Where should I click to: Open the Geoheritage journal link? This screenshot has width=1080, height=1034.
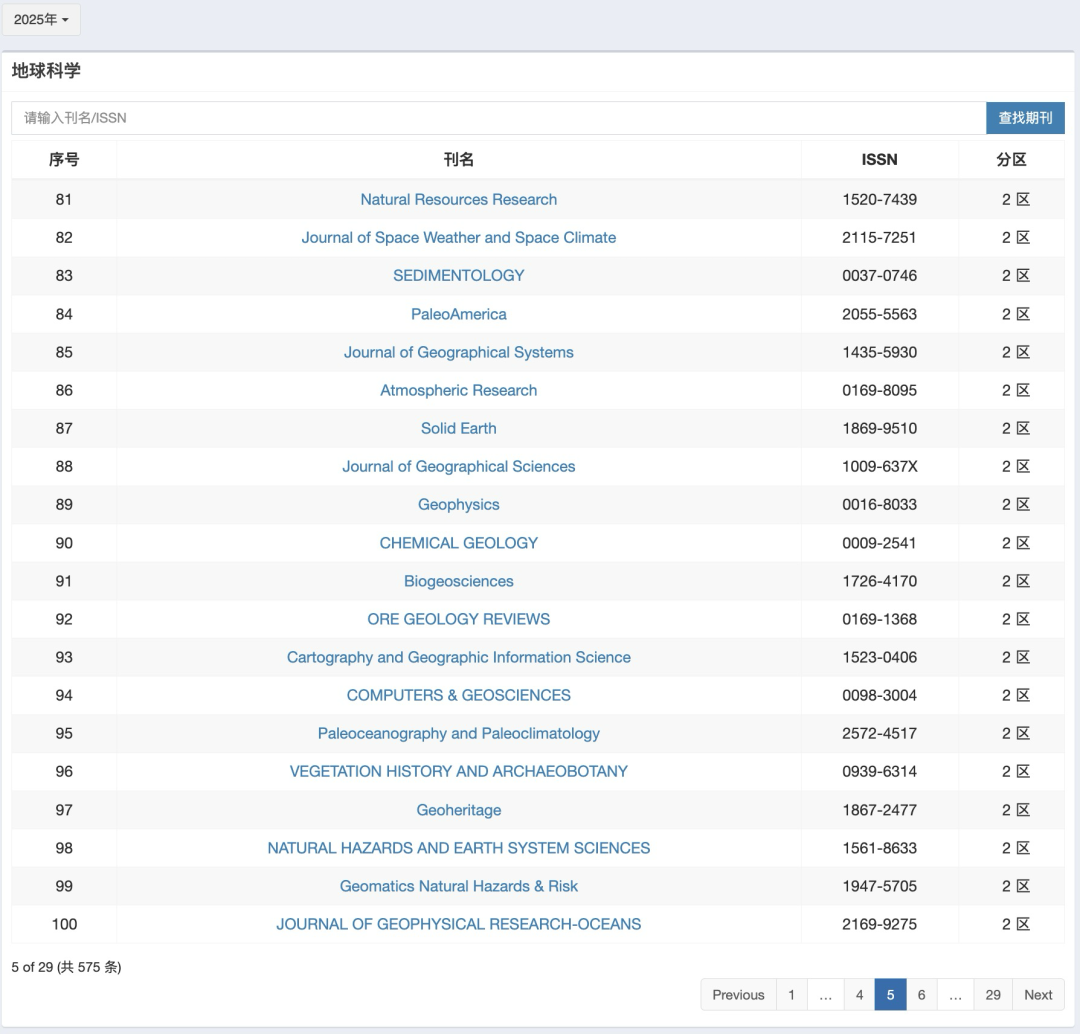pyautogui.click(x=459, y=809)
